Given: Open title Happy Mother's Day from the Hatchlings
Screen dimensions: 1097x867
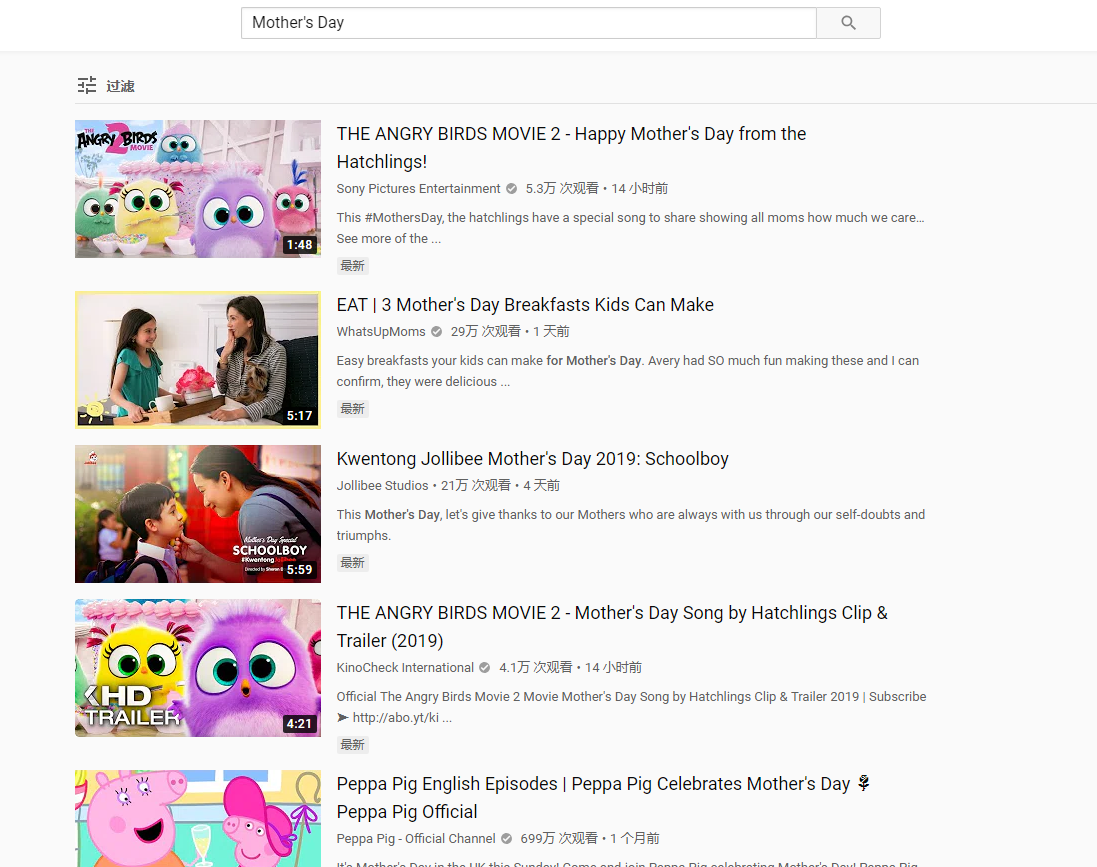Looking at the screenshot, I should pos(571,148).
